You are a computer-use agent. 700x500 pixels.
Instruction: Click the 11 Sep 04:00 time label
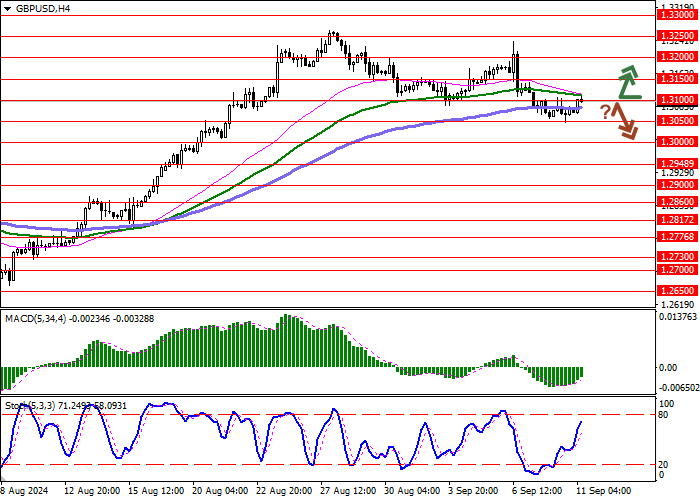coord(604,491)
